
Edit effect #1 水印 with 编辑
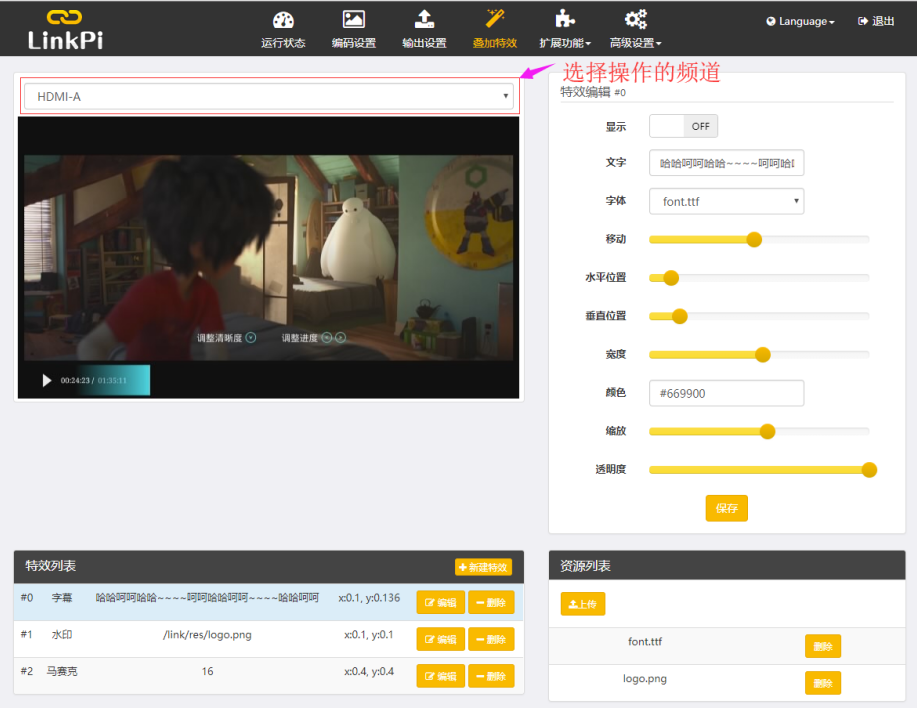coord(440,639)
